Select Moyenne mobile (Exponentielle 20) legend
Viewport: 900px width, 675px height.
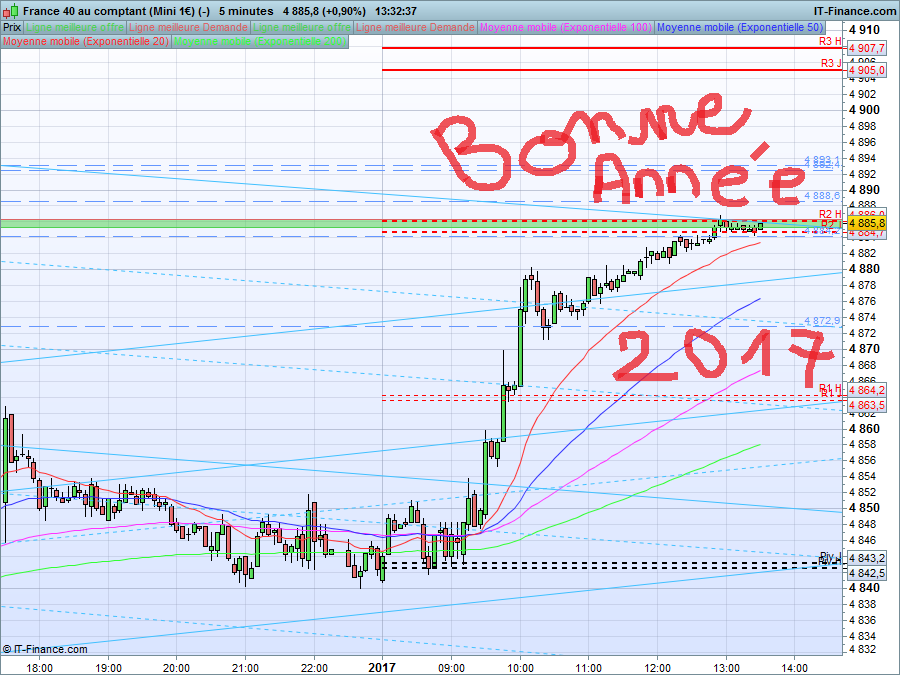(x=86, y=41)
